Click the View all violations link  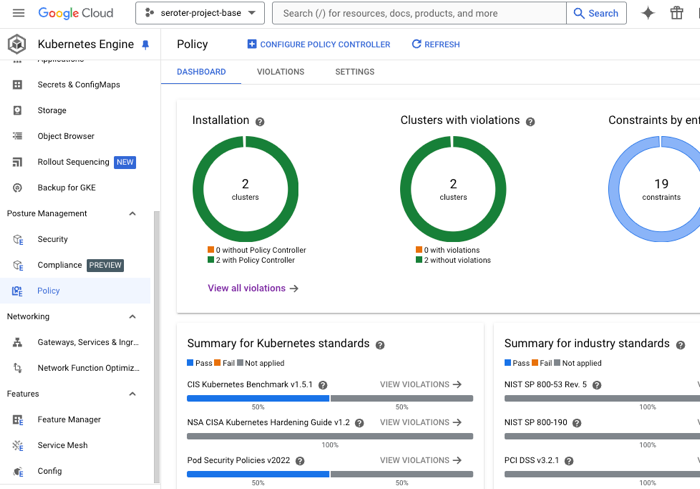[253, 288]
